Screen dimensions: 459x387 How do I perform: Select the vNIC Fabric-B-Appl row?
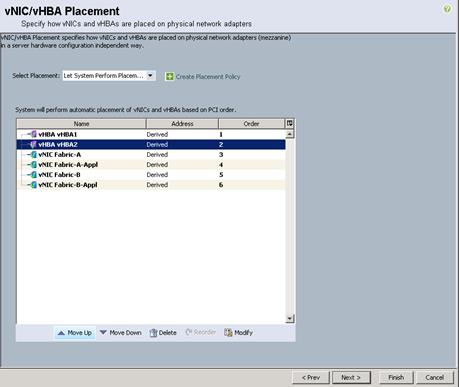[x=151, y=184]
